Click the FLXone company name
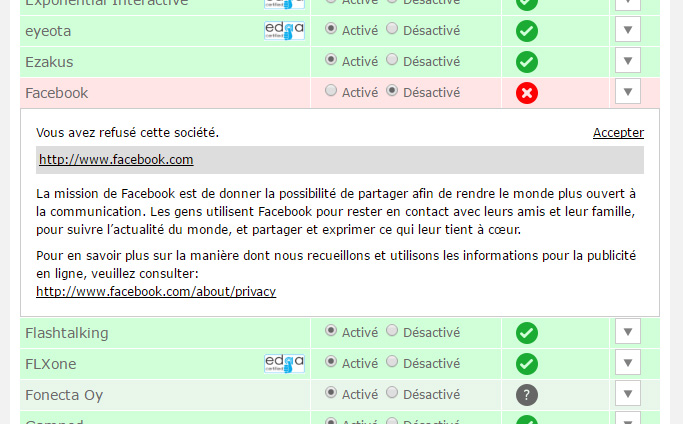The height and width of the screenshot is (424, 683). click(51, 364)
